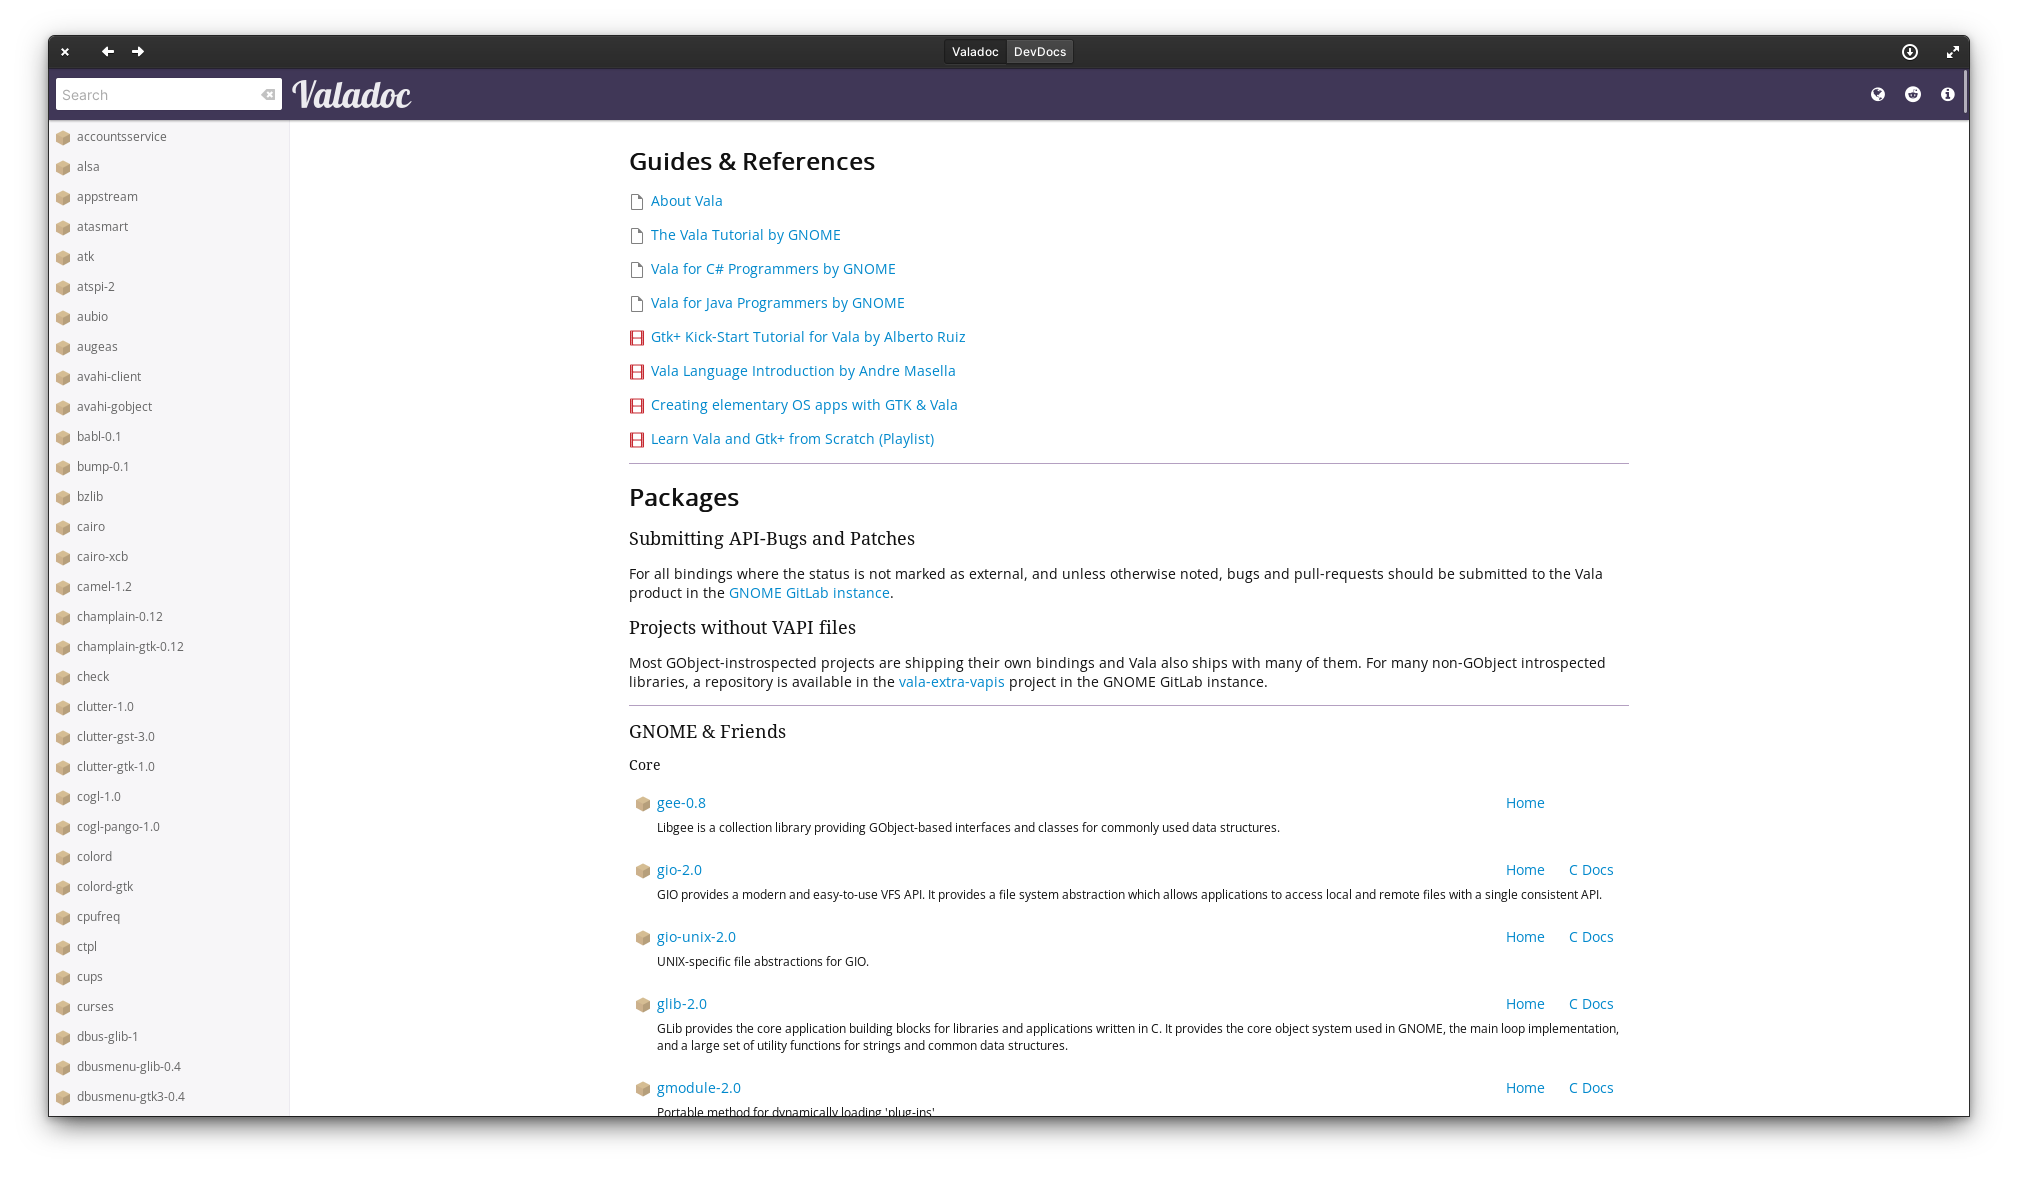
Task: Open C Docs for gio-2.0
Action: tap(1590, 870)
